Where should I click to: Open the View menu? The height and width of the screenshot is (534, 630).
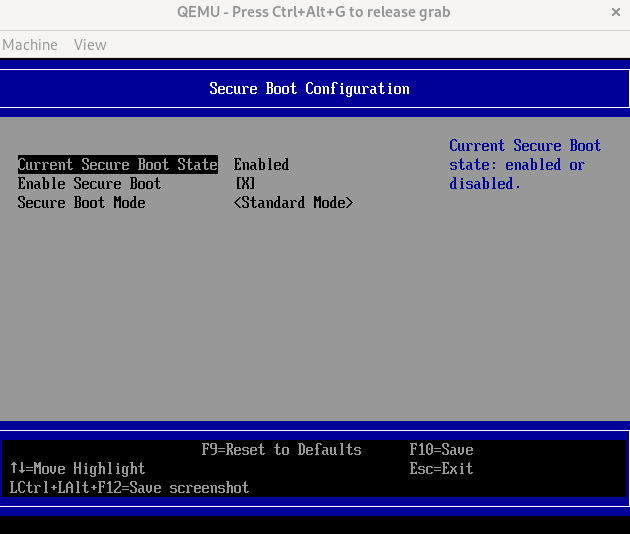pos(90,45)
